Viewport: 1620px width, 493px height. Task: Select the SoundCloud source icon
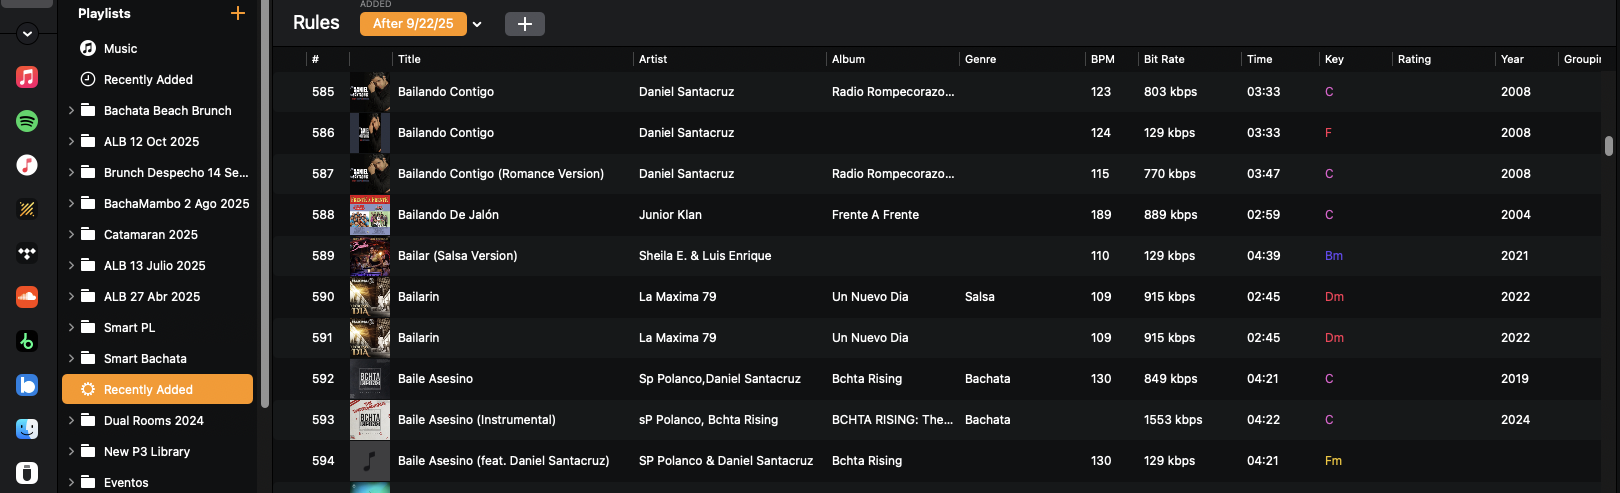(27, 297)
